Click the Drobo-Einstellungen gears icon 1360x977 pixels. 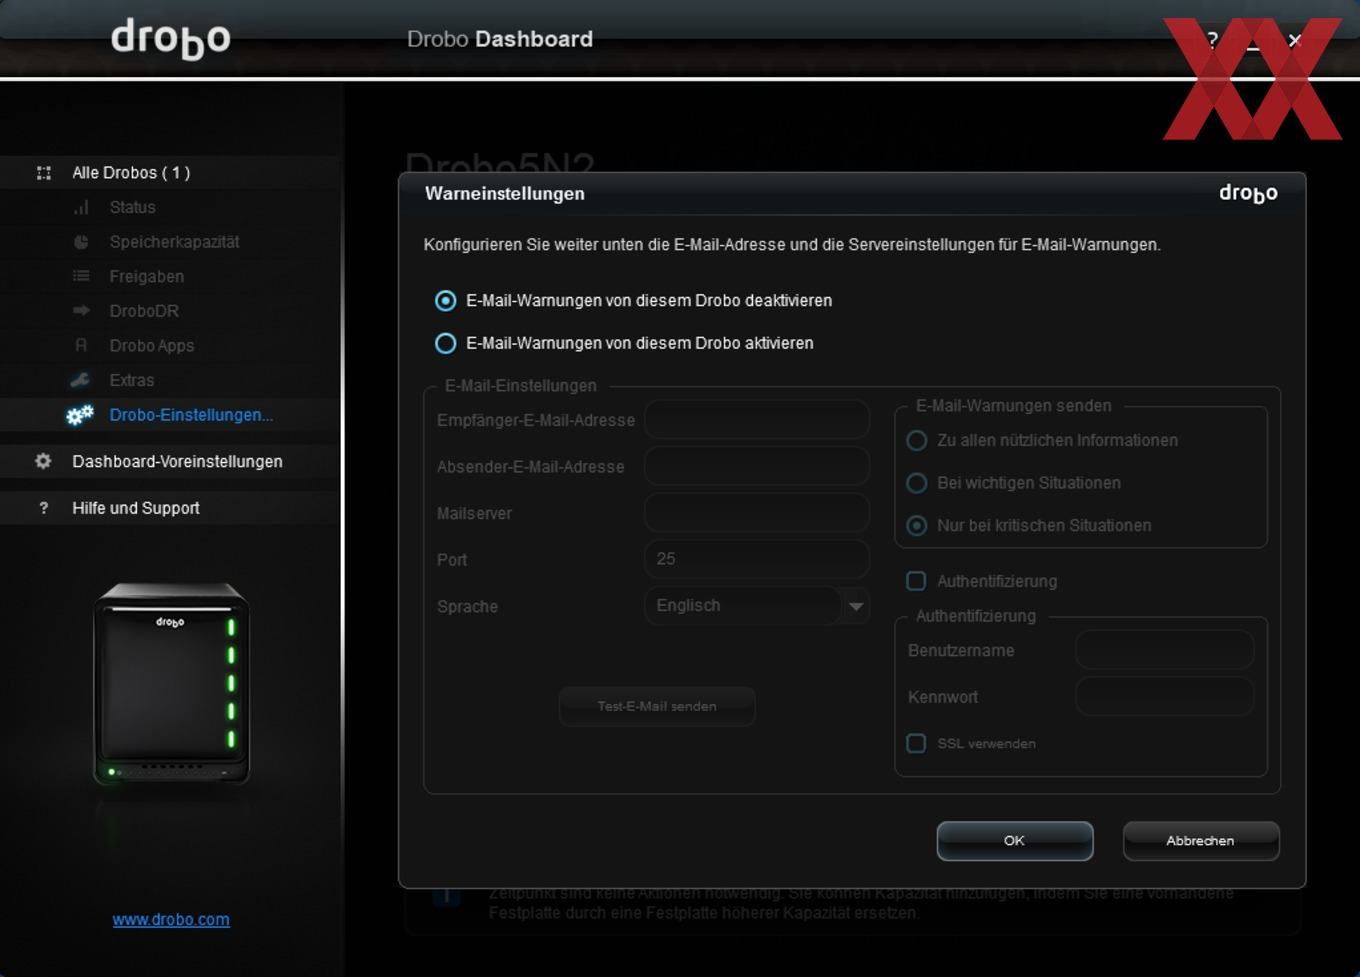pos(80,415)
